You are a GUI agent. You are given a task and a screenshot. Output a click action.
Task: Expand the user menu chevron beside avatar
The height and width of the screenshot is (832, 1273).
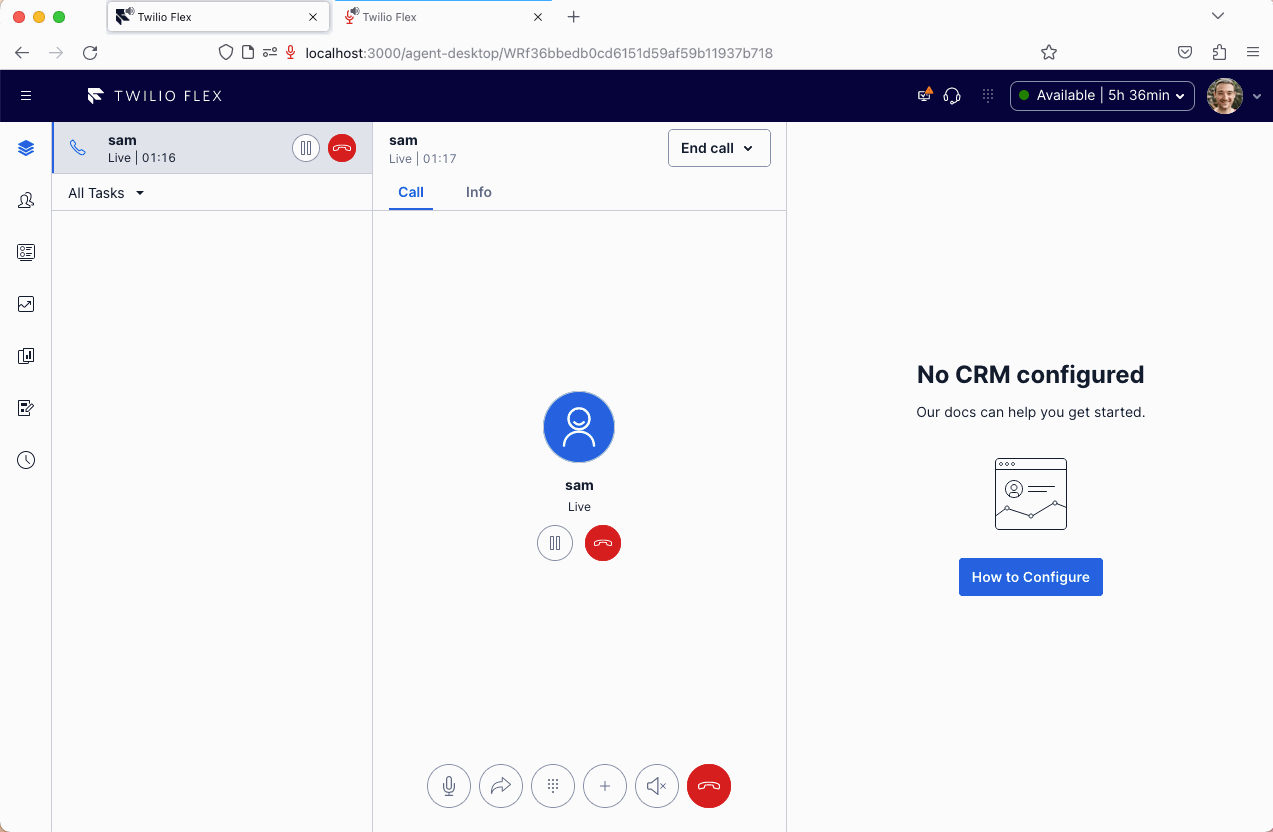pos(1257,96)
